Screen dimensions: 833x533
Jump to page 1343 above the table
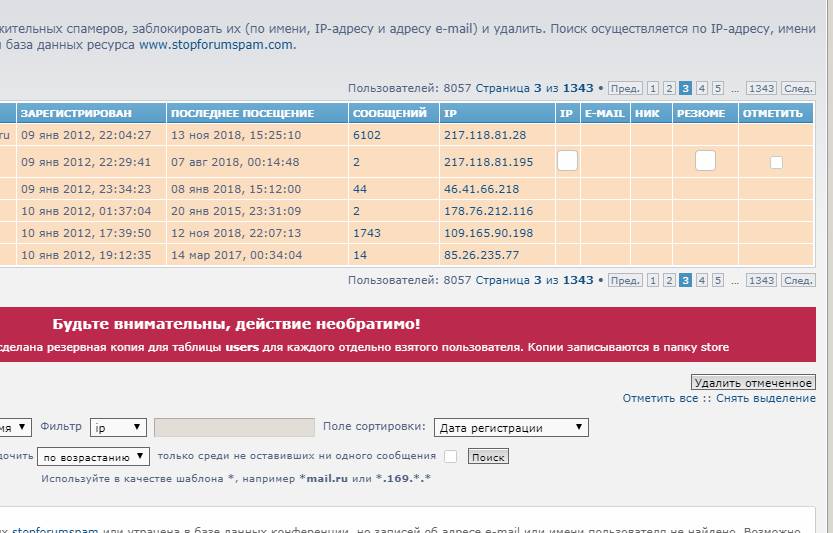[761, 88]
